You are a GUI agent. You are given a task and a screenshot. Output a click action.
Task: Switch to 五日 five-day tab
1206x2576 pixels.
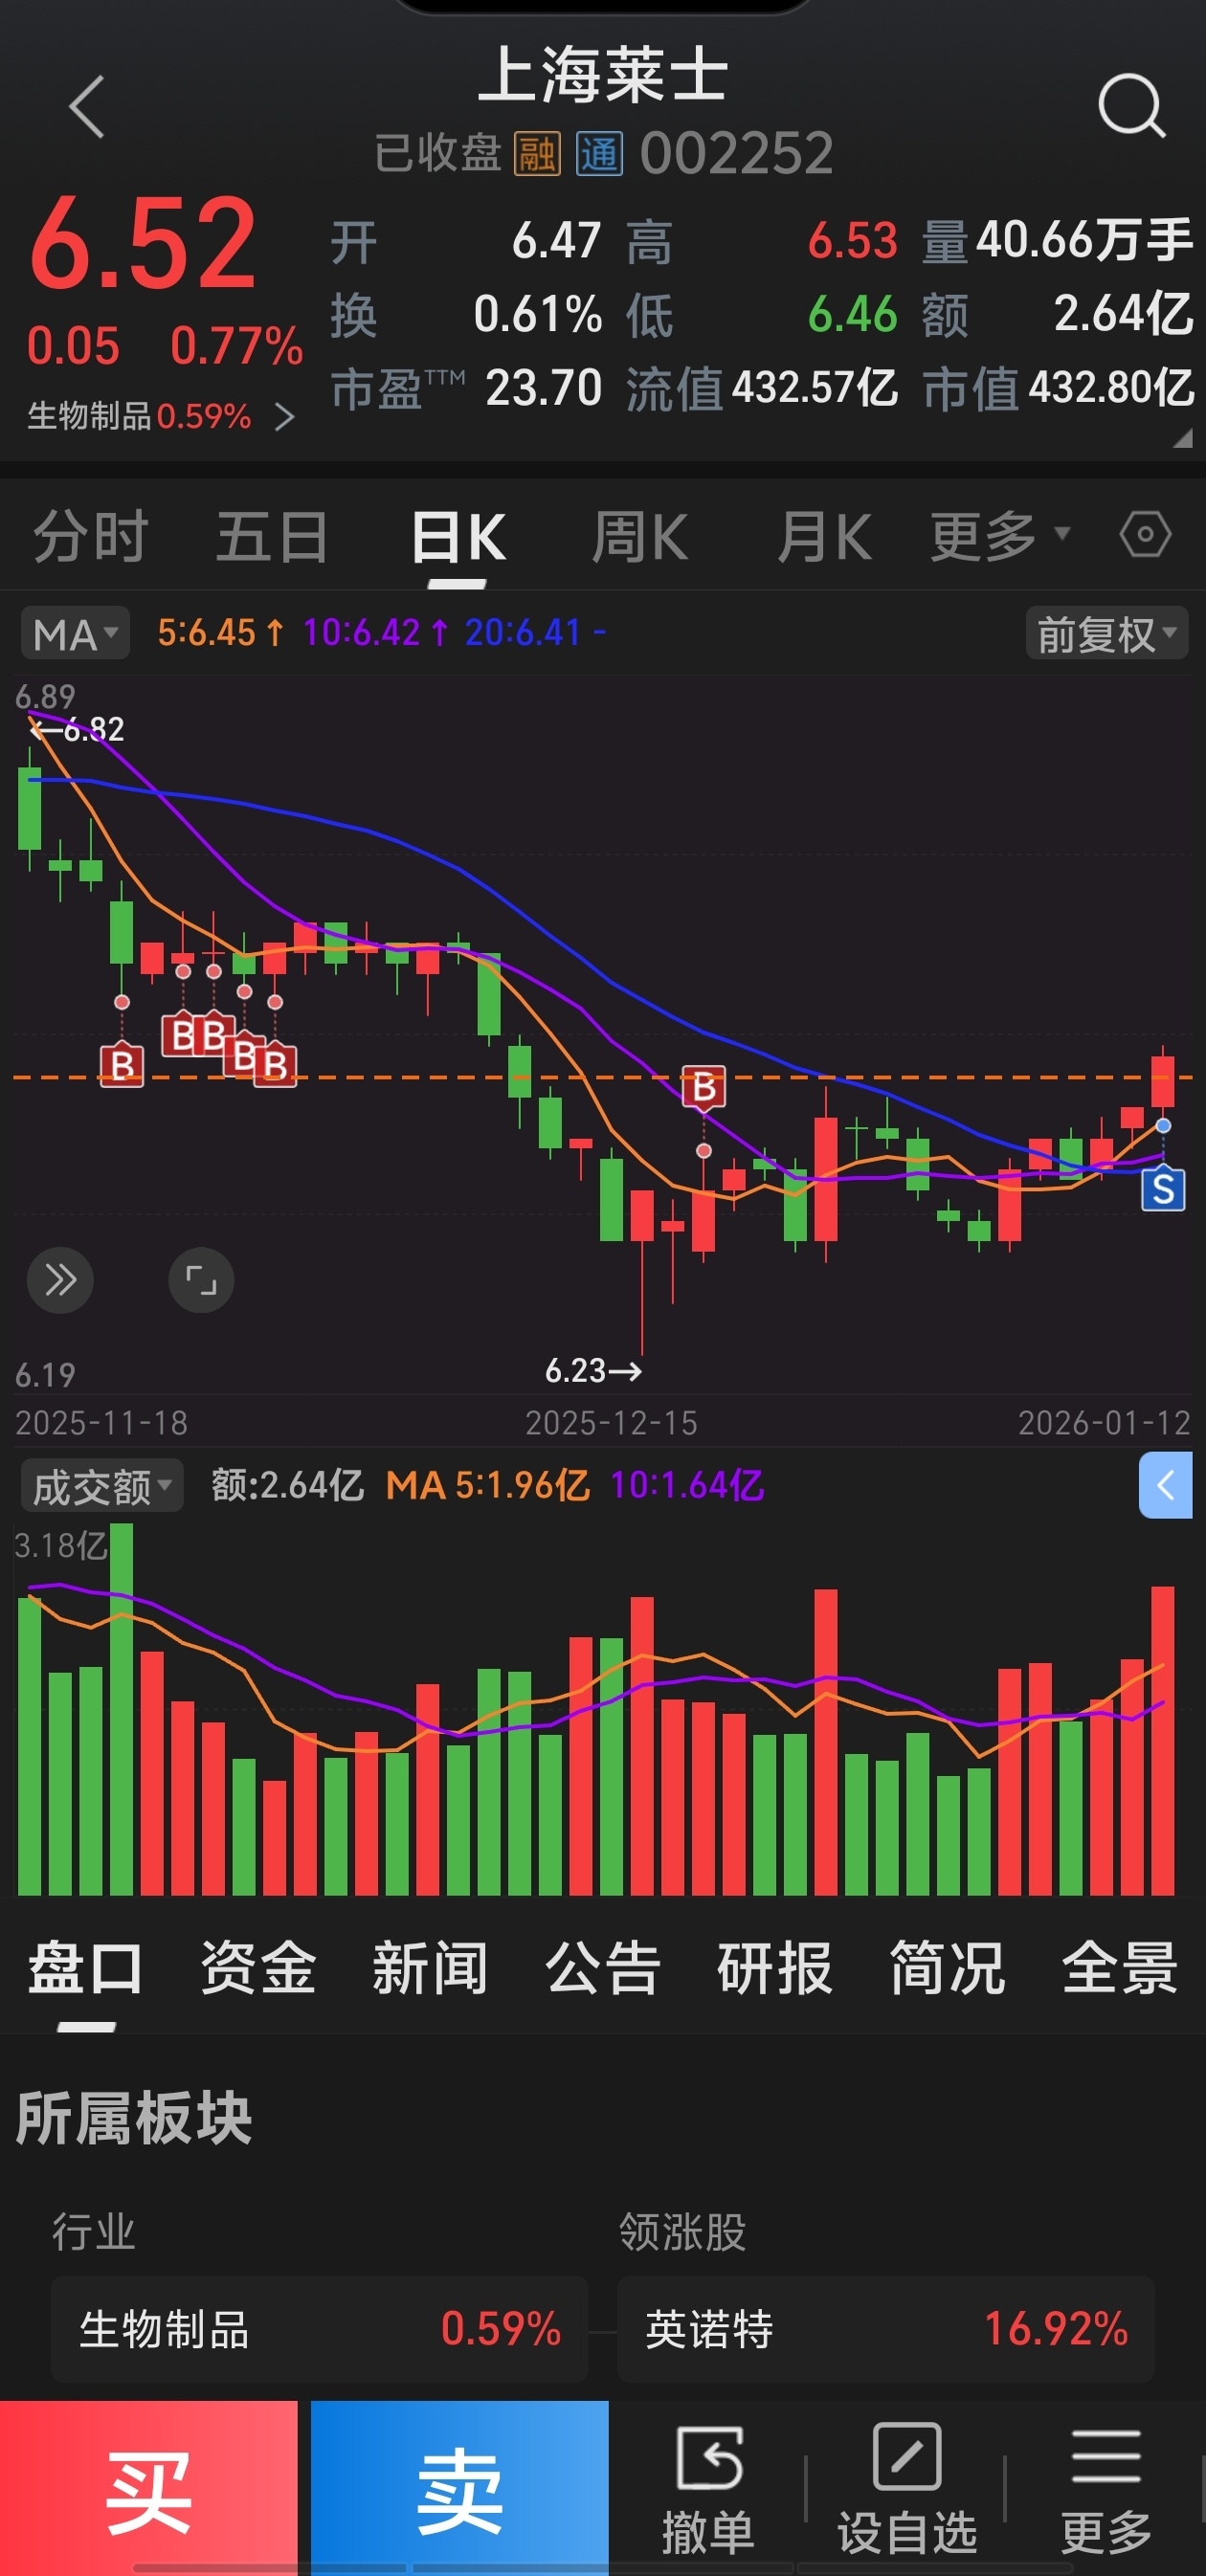point(272,536)
